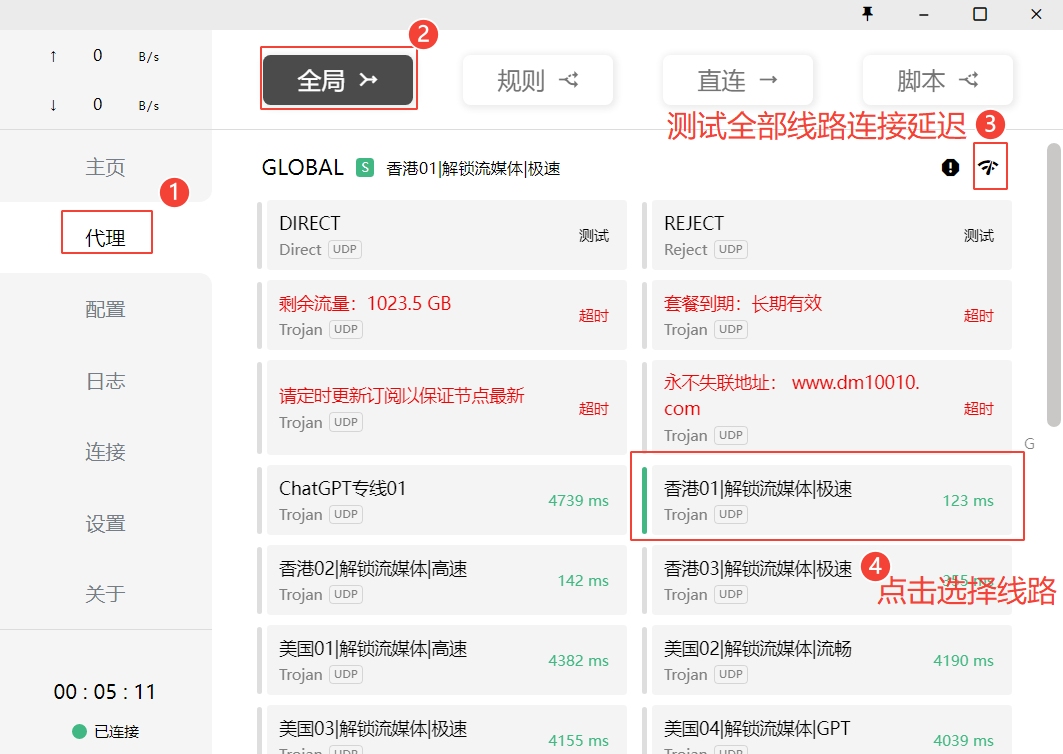Maximize the application window
This screenshot has height=754, width=1063.
(980, 14)
